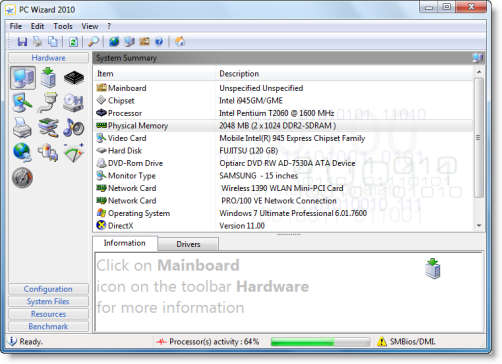Click the vertical scrollbar thumb of summary list
This screenshot has width=502, height=364.
(x=479, y=138)
